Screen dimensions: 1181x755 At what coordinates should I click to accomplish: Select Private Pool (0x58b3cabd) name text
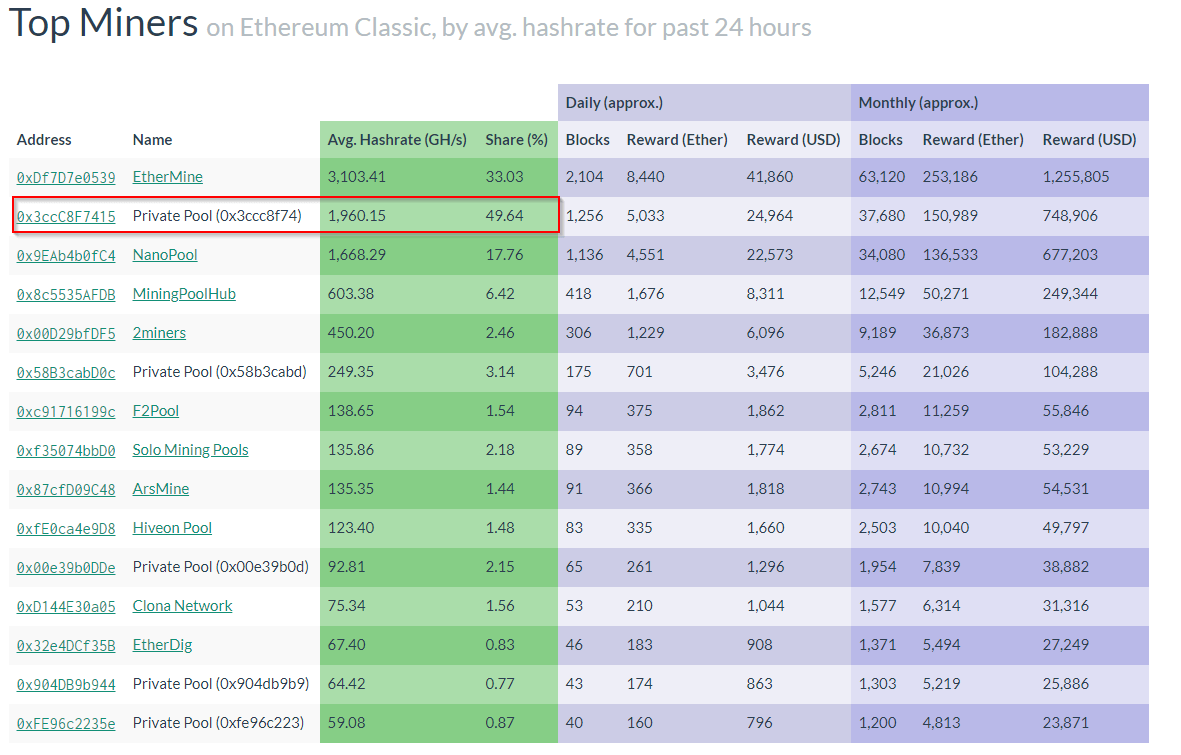coord(220,372)
